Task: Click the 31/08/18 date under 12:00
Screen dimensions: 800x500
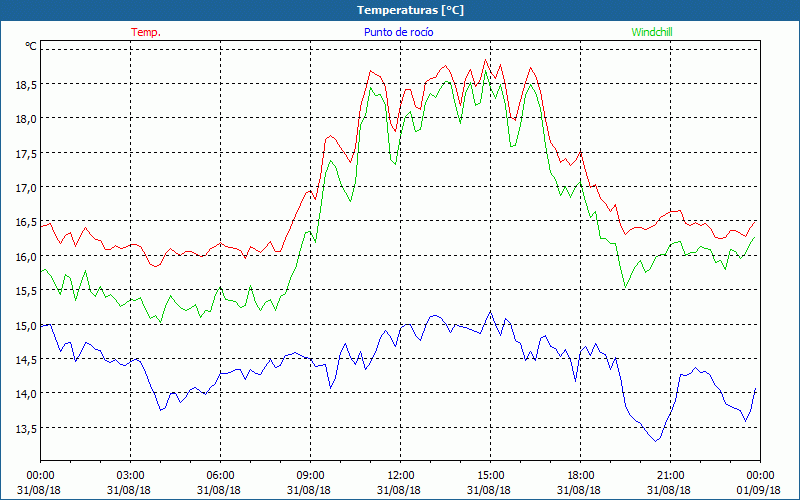Action: (399, 490)
